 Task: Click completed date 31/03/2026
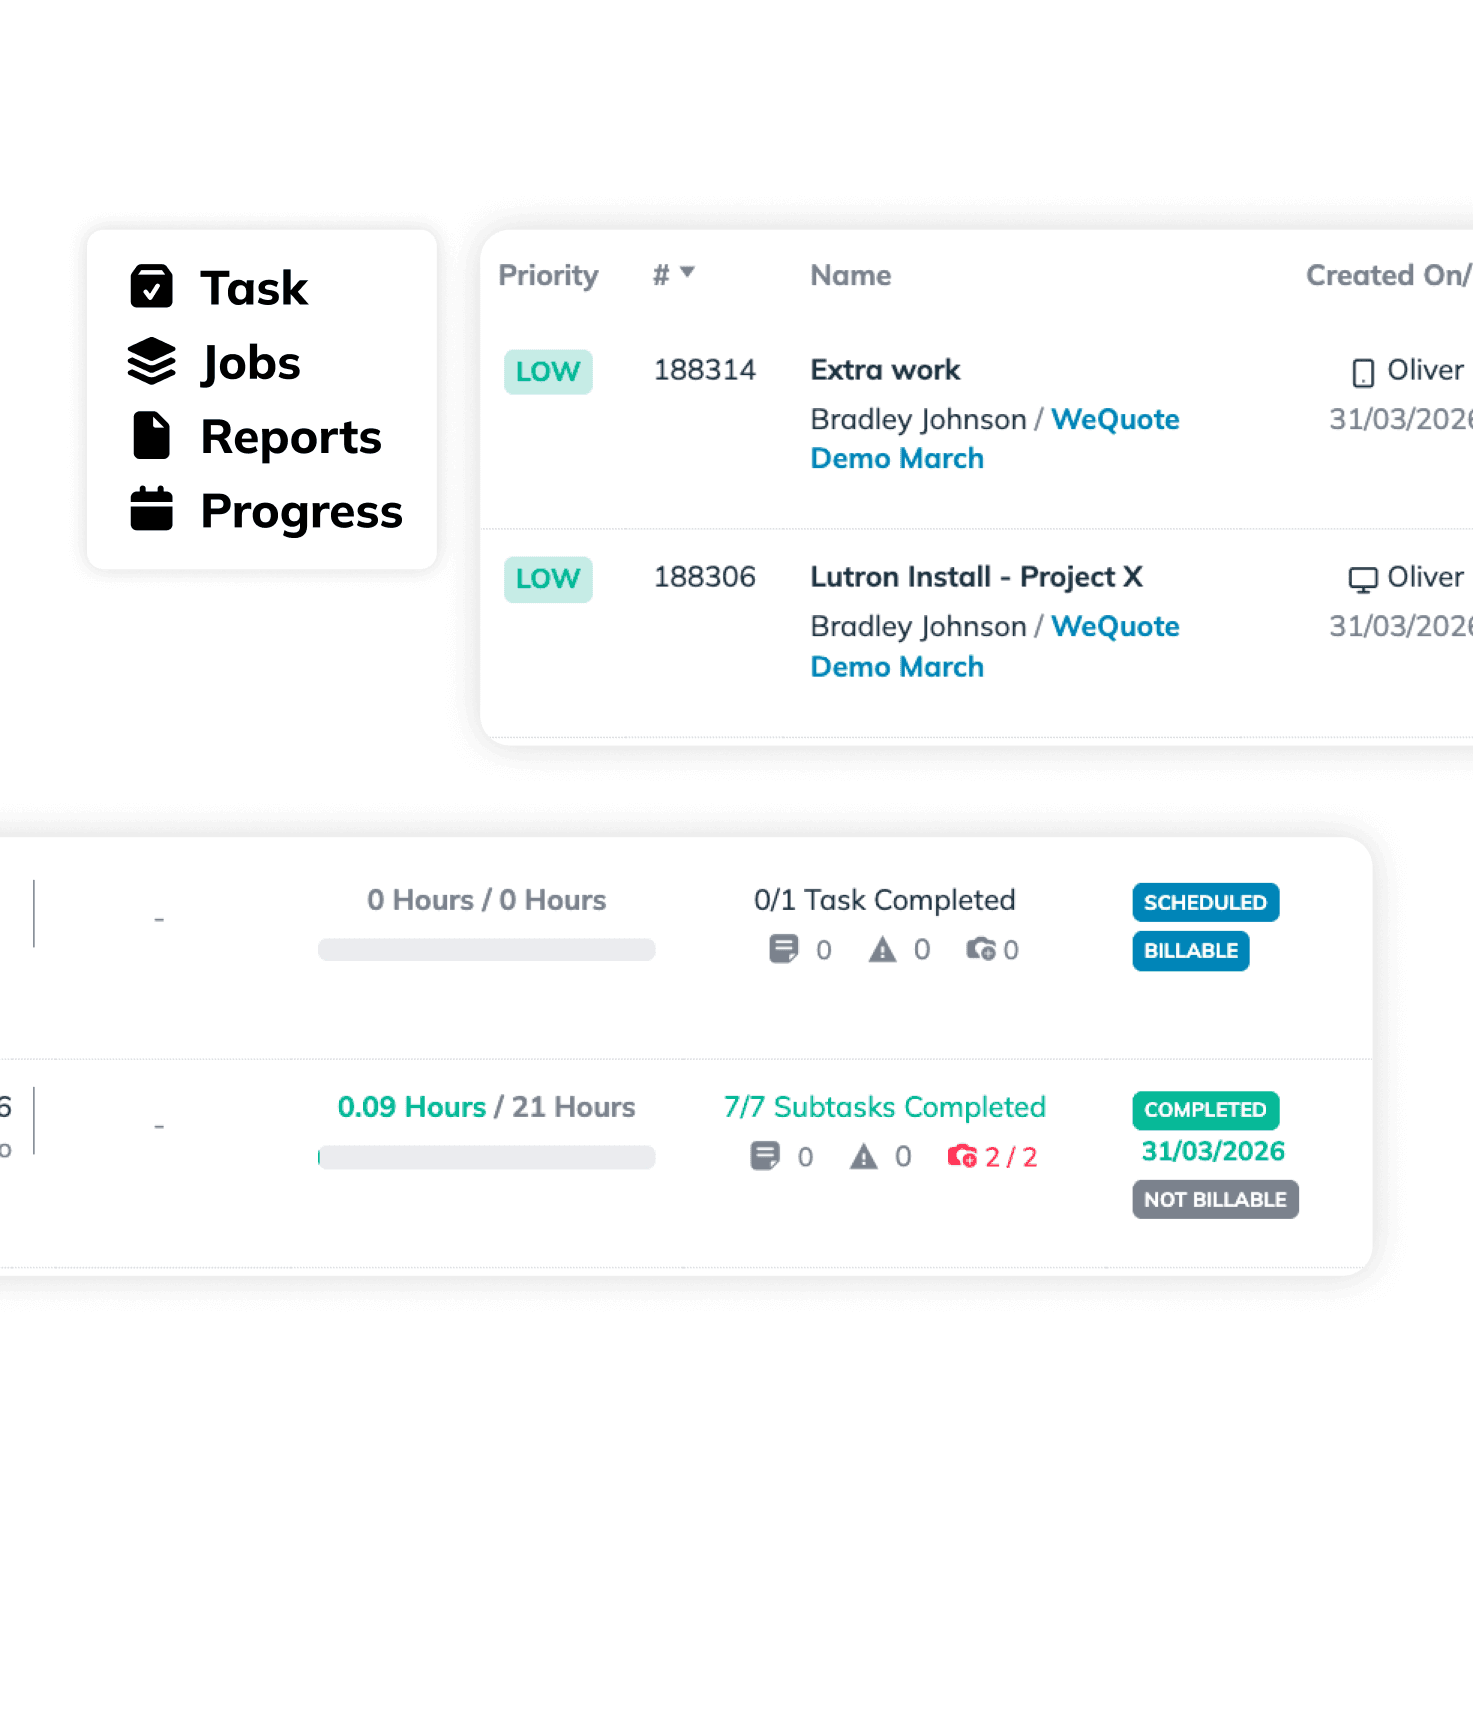[1213, 1152]
